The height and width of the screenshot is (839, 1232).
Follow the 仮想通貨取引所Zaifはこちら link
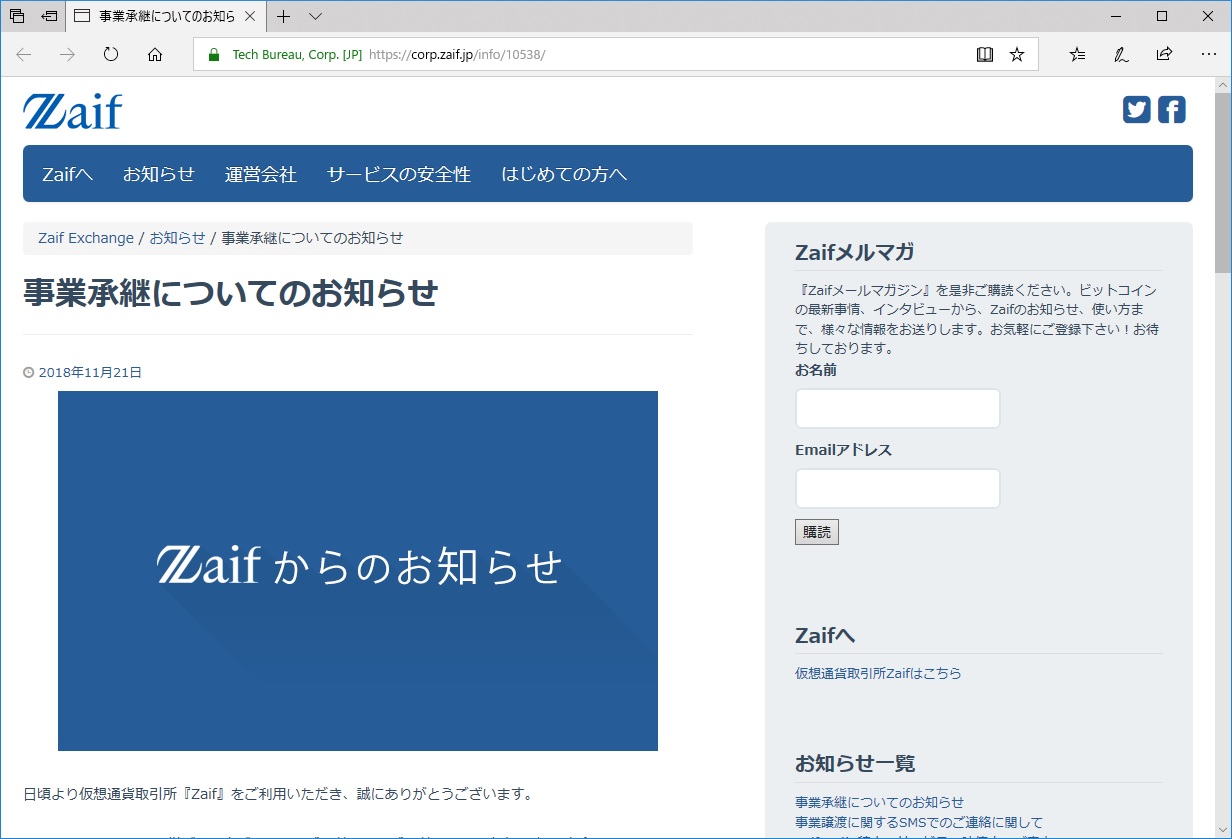[x=878, y=673]
